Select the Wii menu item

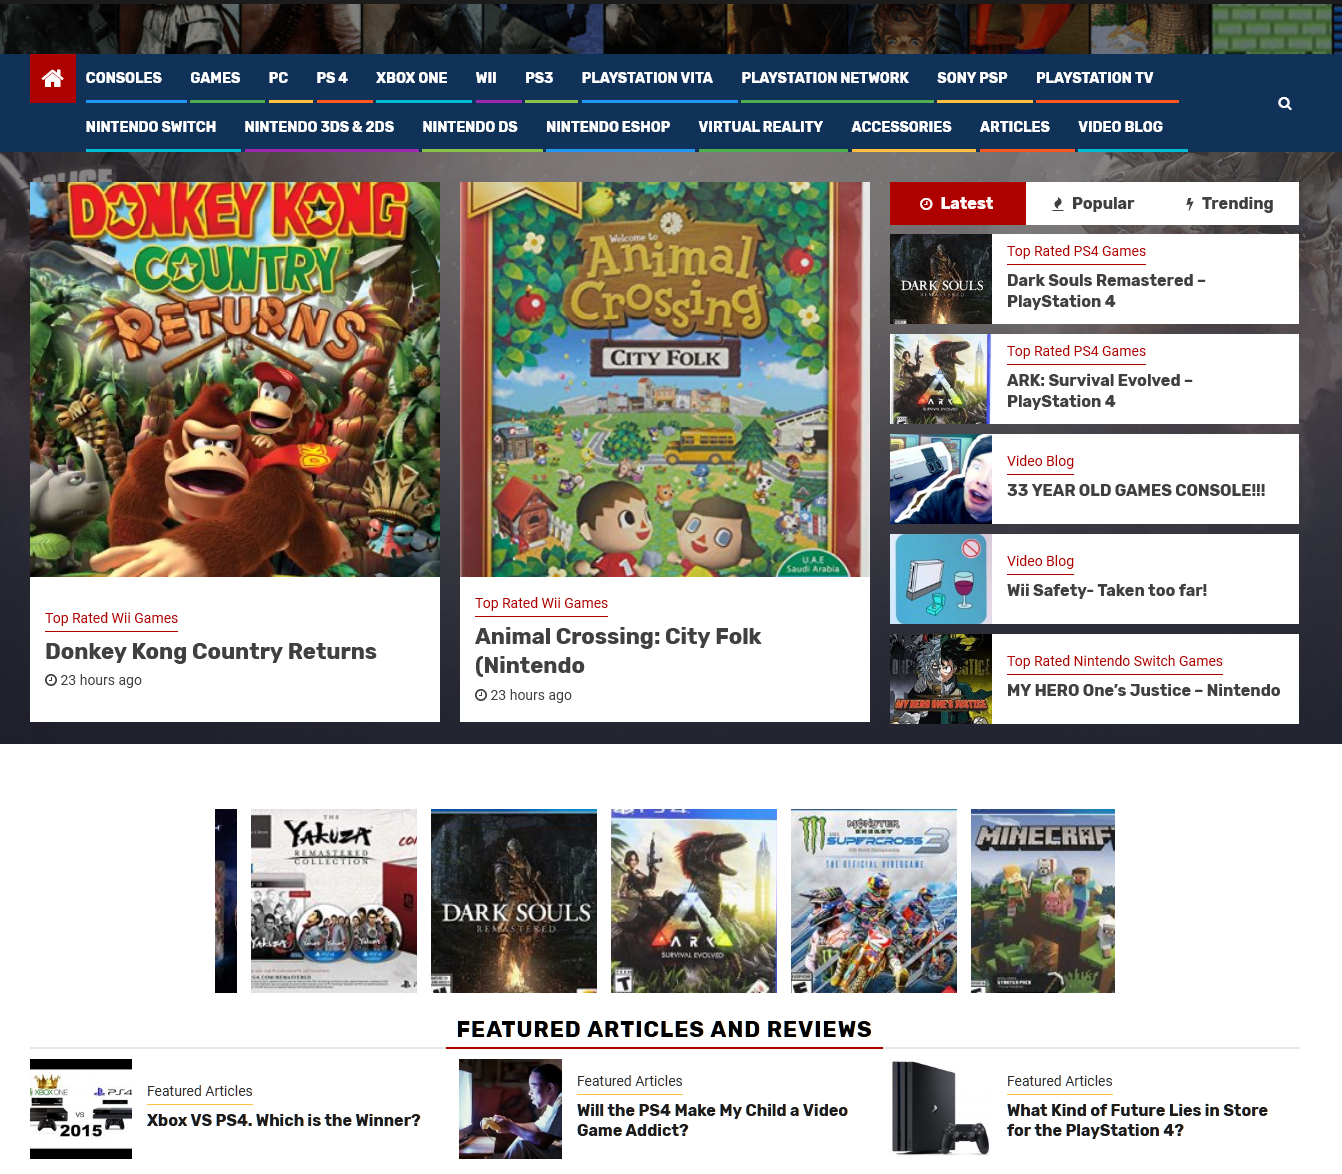click(486, 78)
